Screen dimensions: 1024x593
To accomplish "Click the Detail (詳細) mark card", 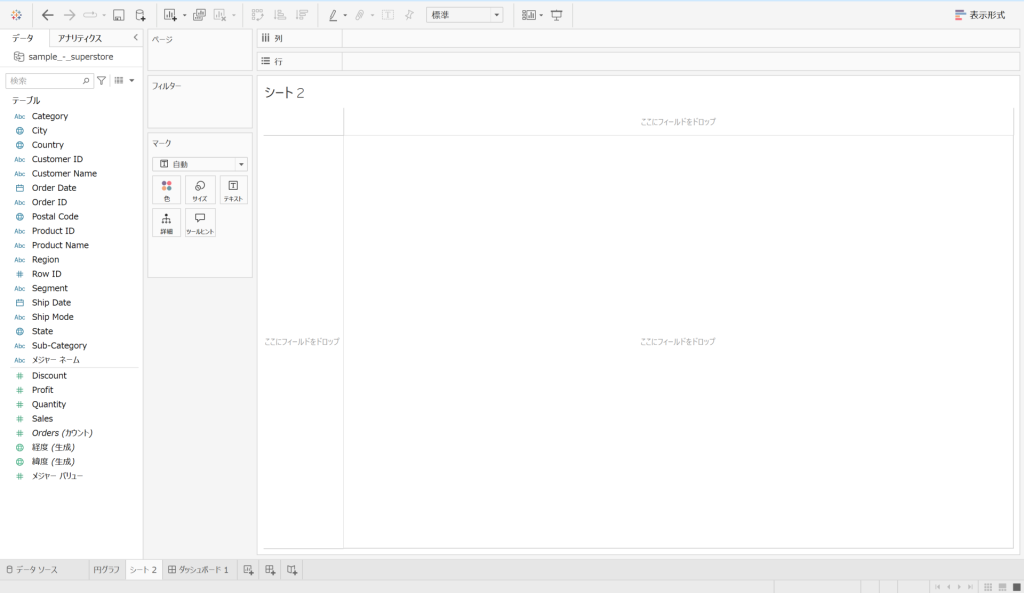I will coord(166,222).
